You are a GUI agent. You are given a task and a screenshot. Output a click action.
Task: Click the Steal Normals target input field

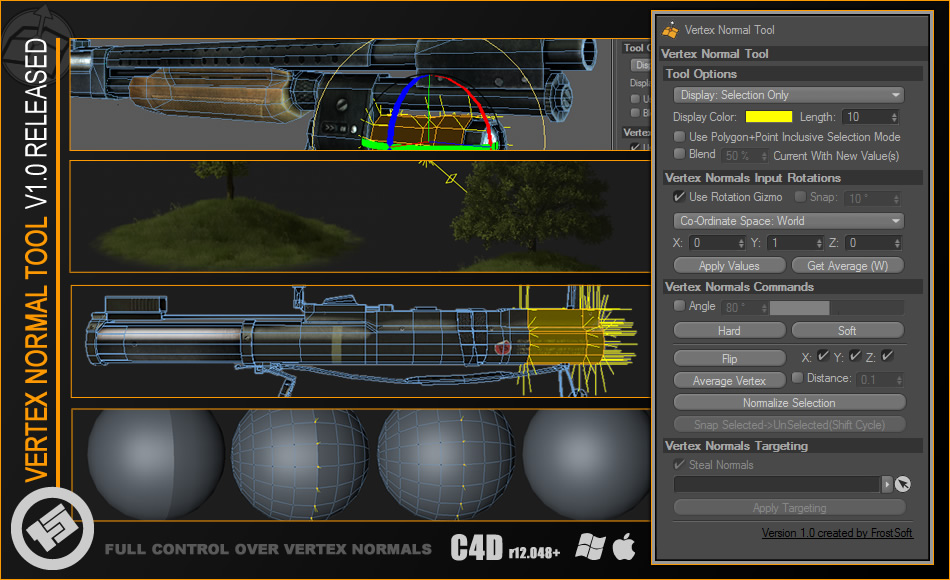click(775, 484)
